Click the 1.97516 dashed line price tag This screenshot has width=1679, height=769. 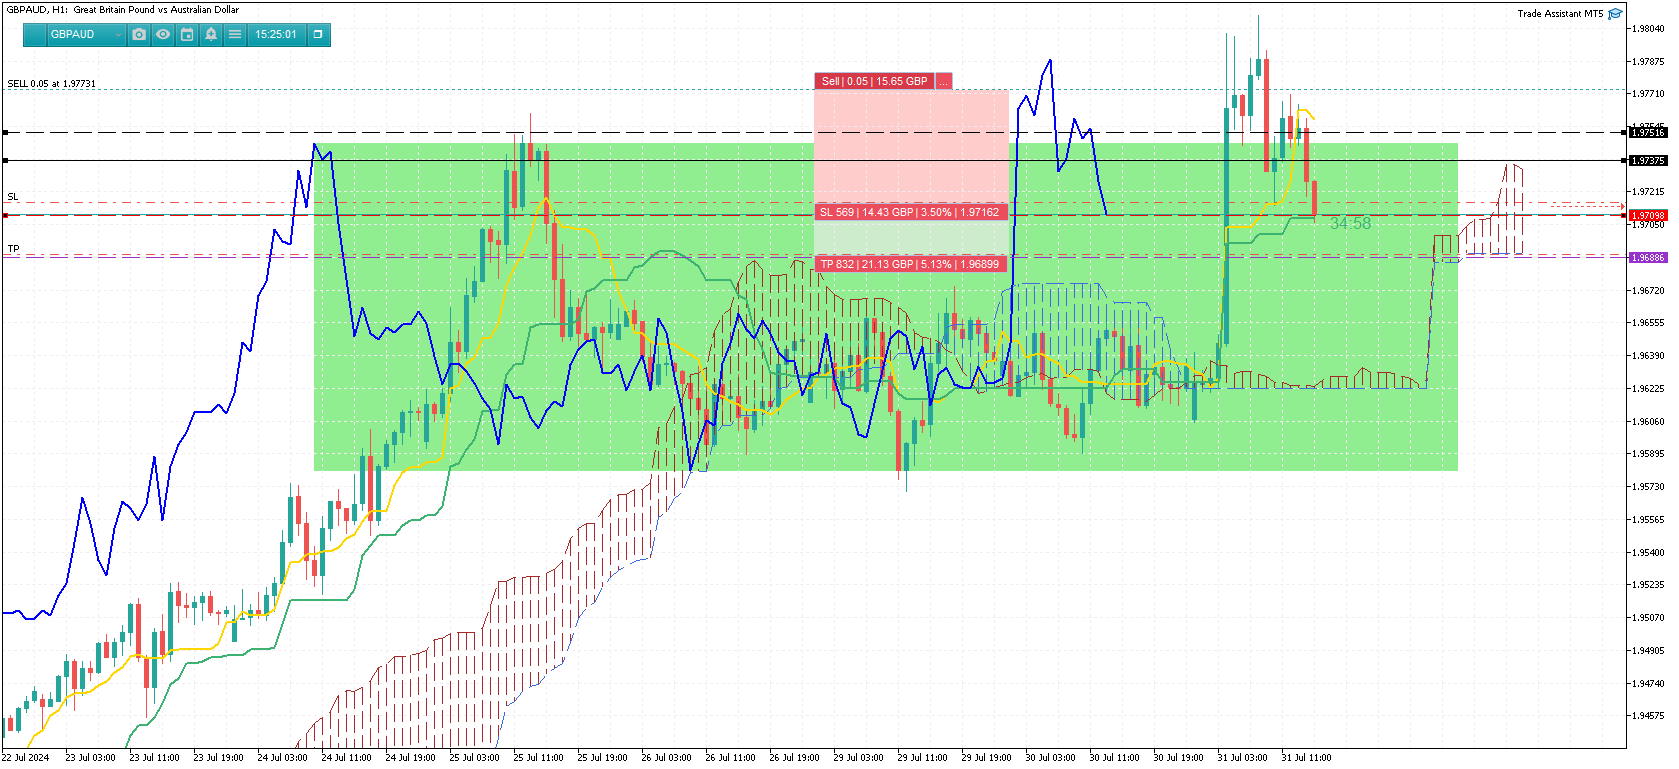point(1648,132)
